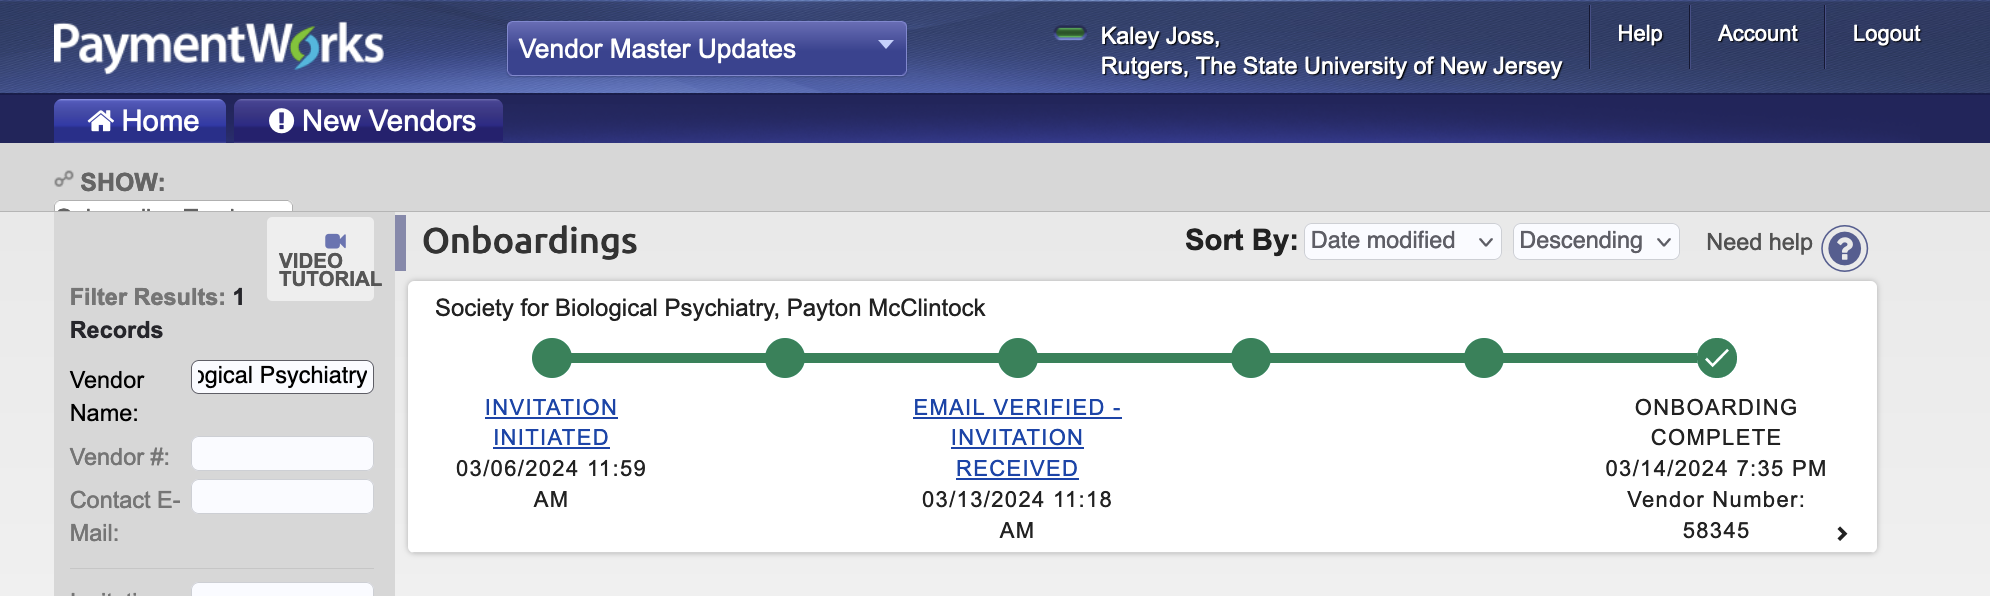Change the Descending order dropdown
Viewport: 1990px width, 596px height.
1595,241
